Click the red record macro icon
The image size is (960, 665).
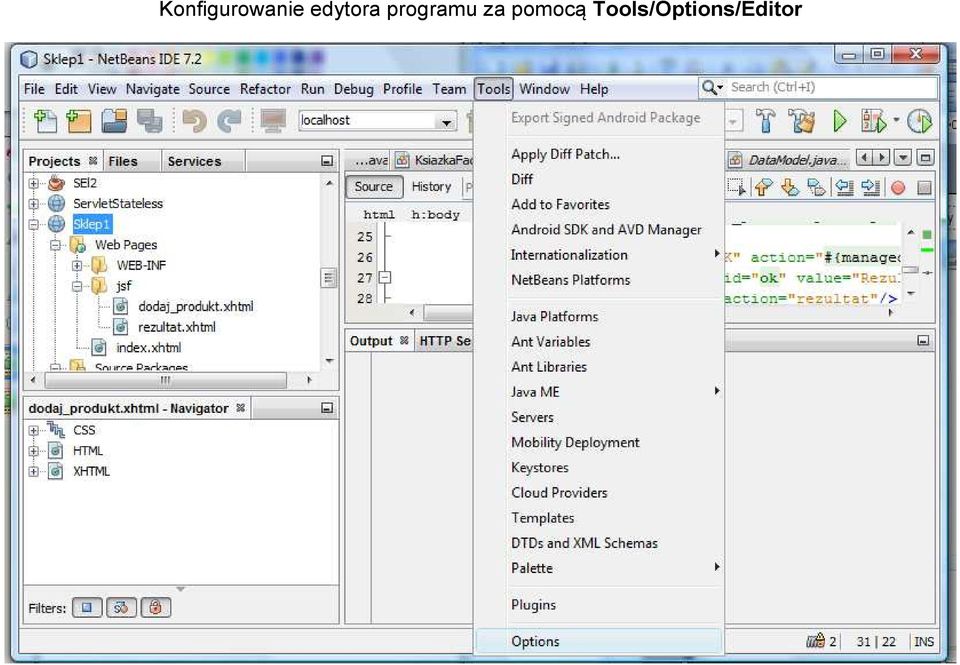point(898,187)
